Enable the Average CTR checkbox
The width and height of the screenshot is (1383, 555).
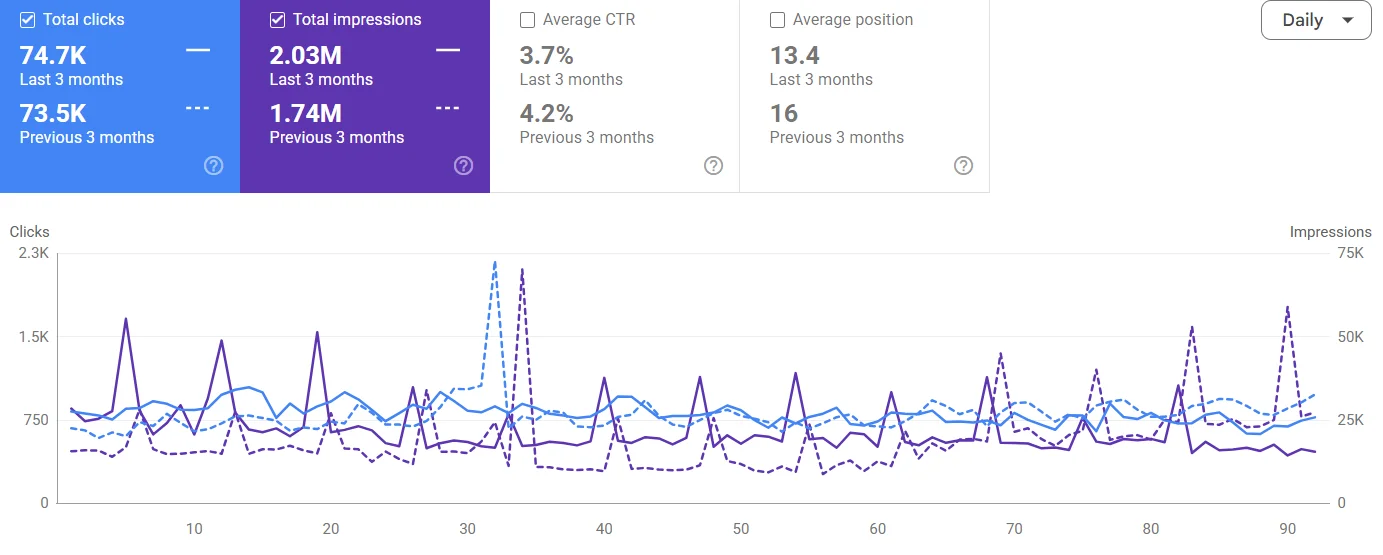click(528, 19)
